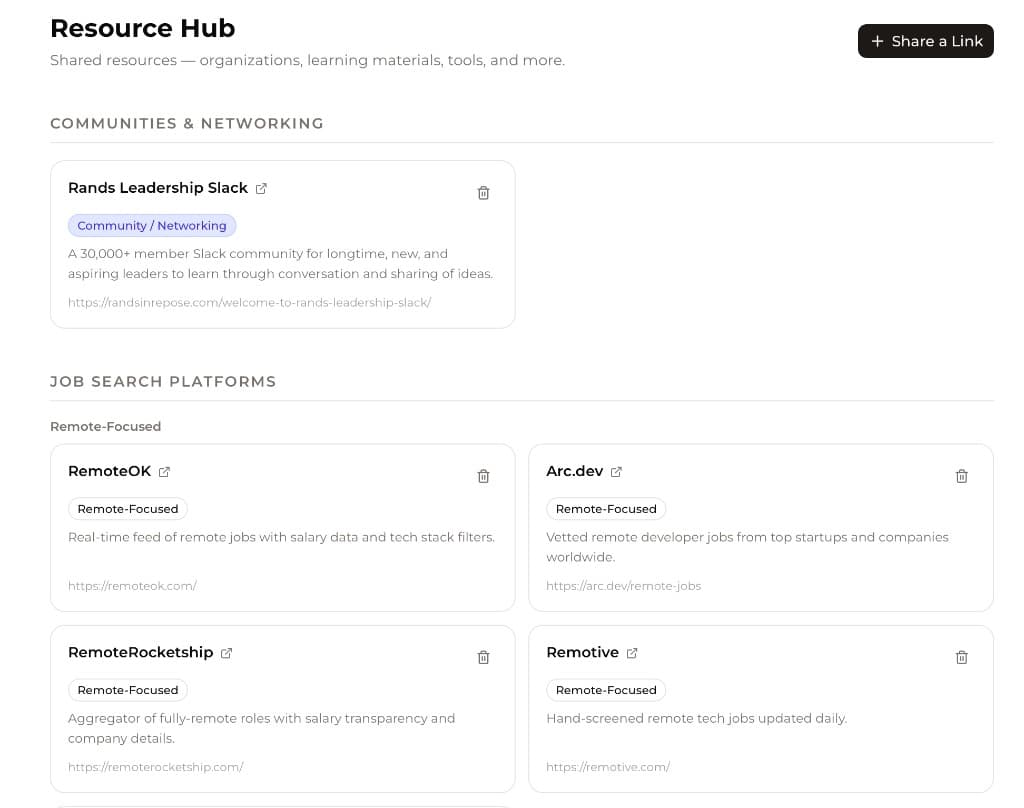1024x808 pixels.
Task: Click the Resource Hub page title
Action: pyautogui.click(x=142, y=28)
